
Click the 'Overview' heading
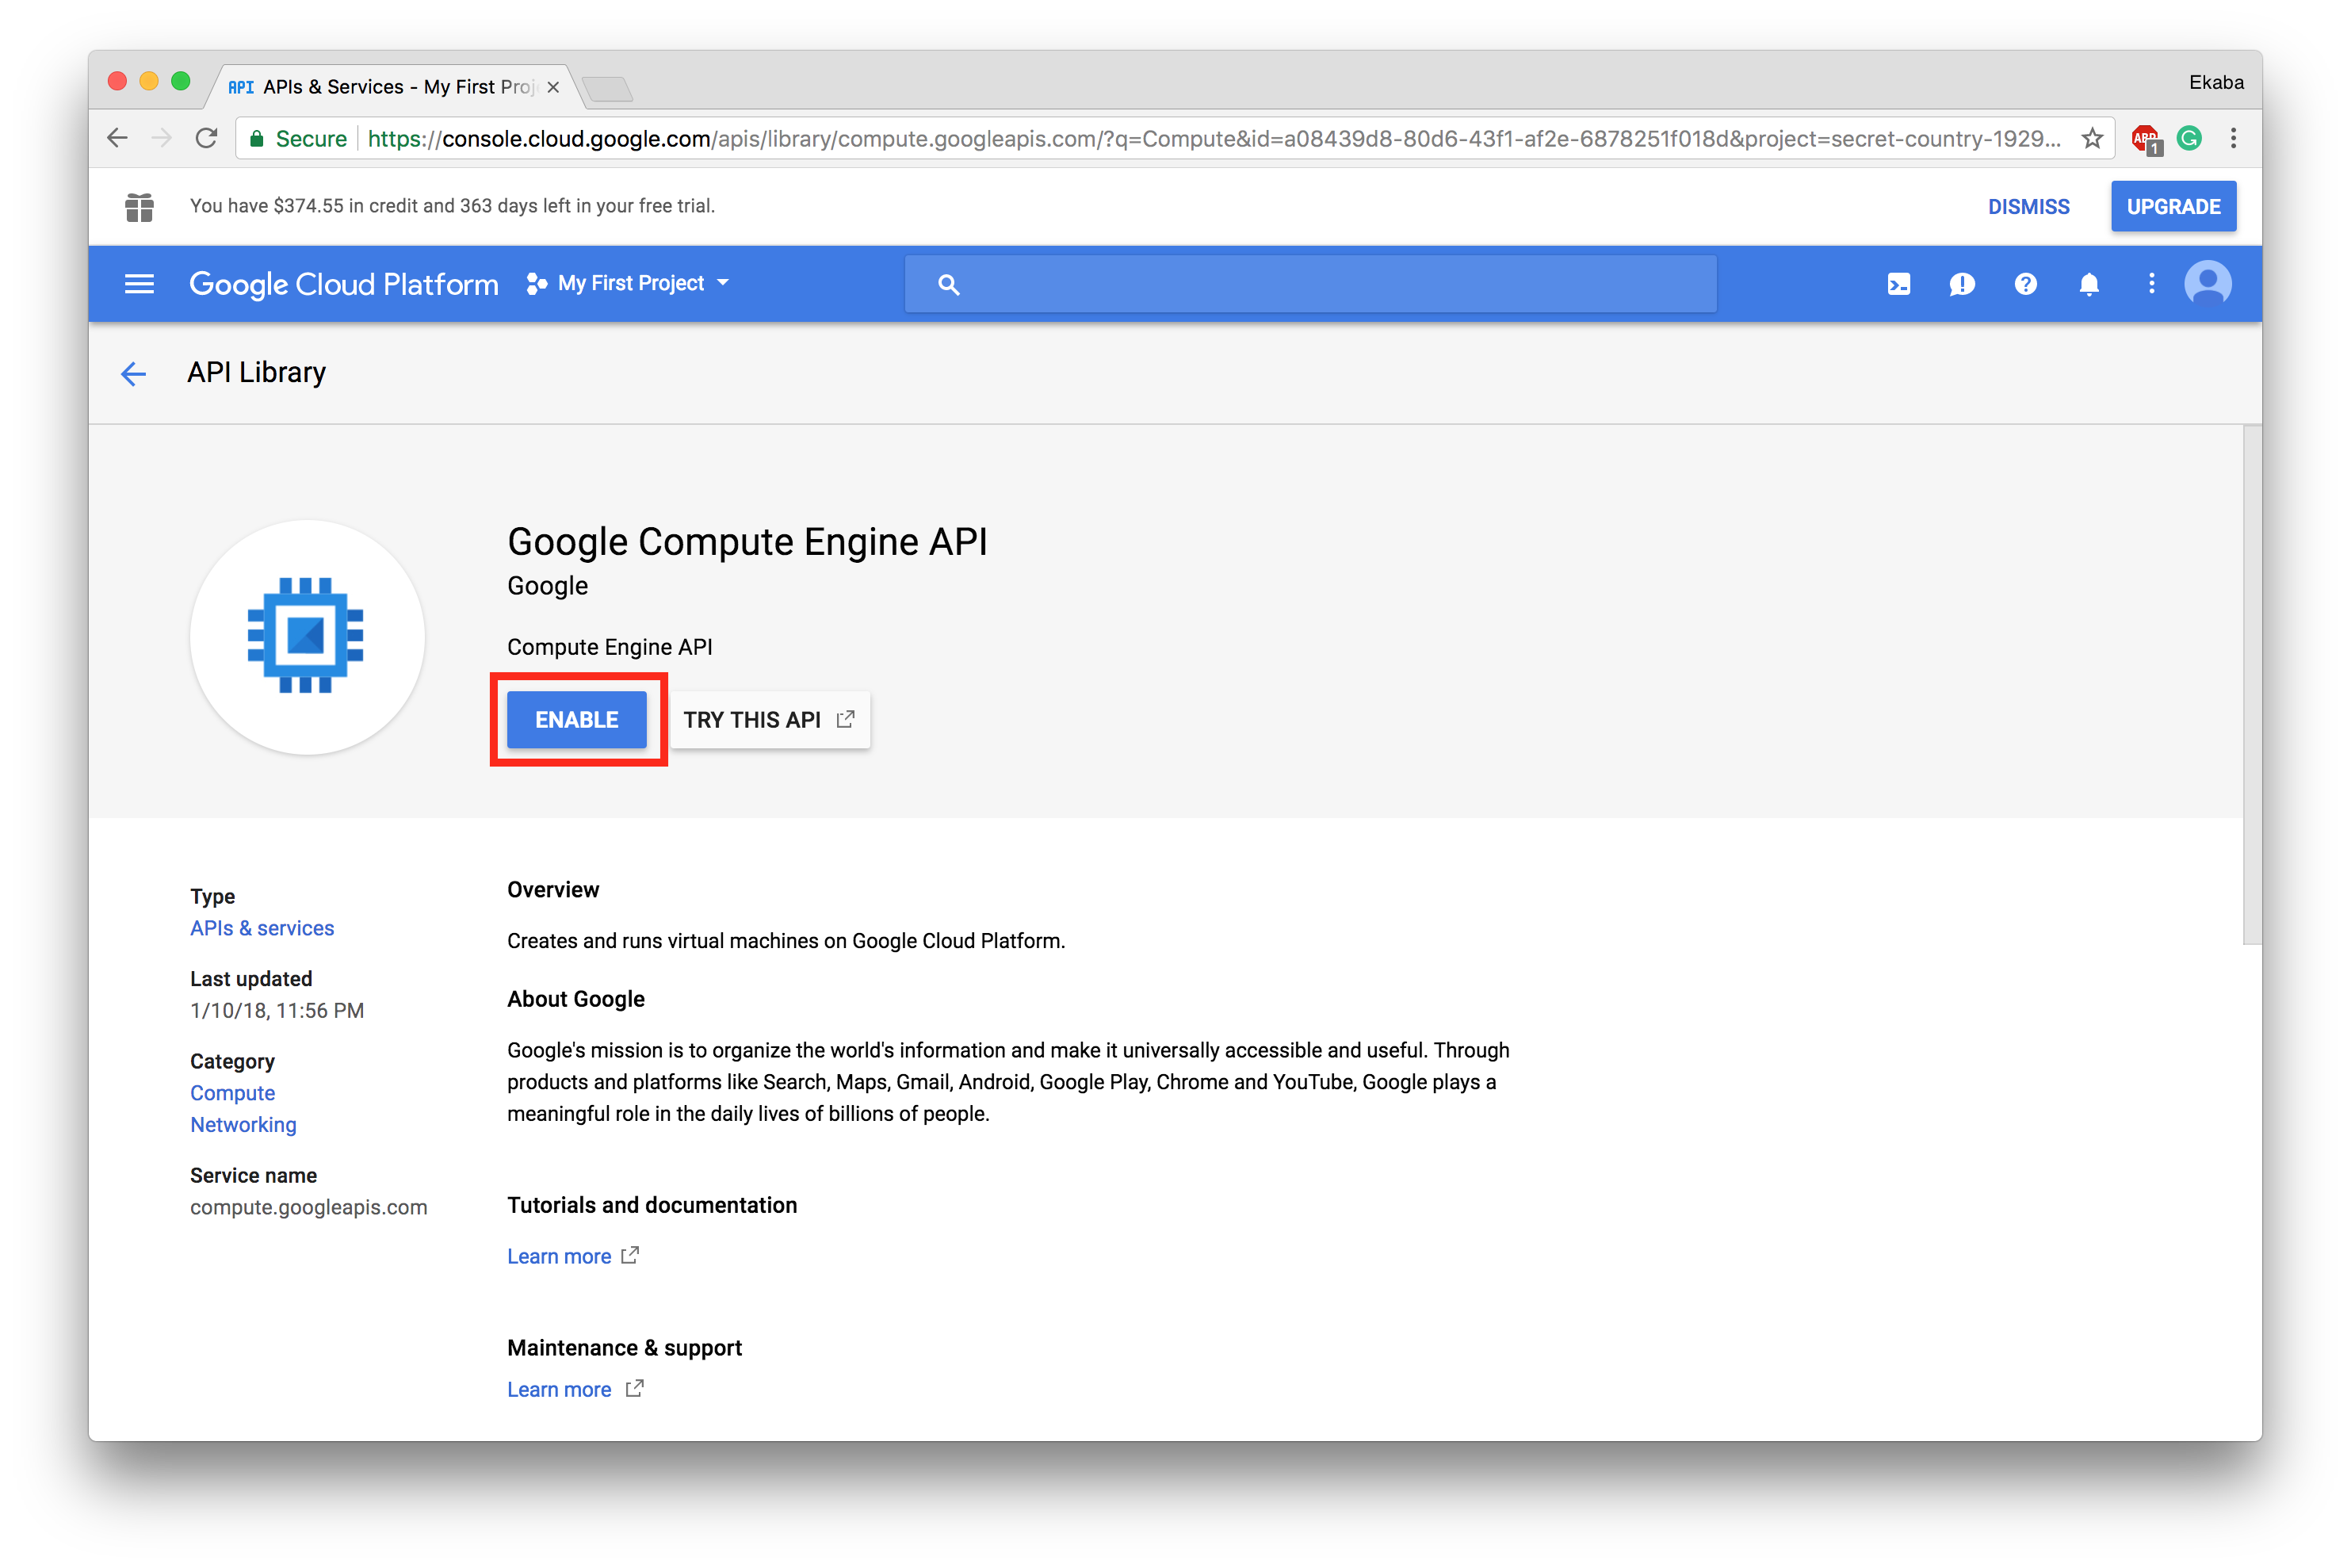553,889
